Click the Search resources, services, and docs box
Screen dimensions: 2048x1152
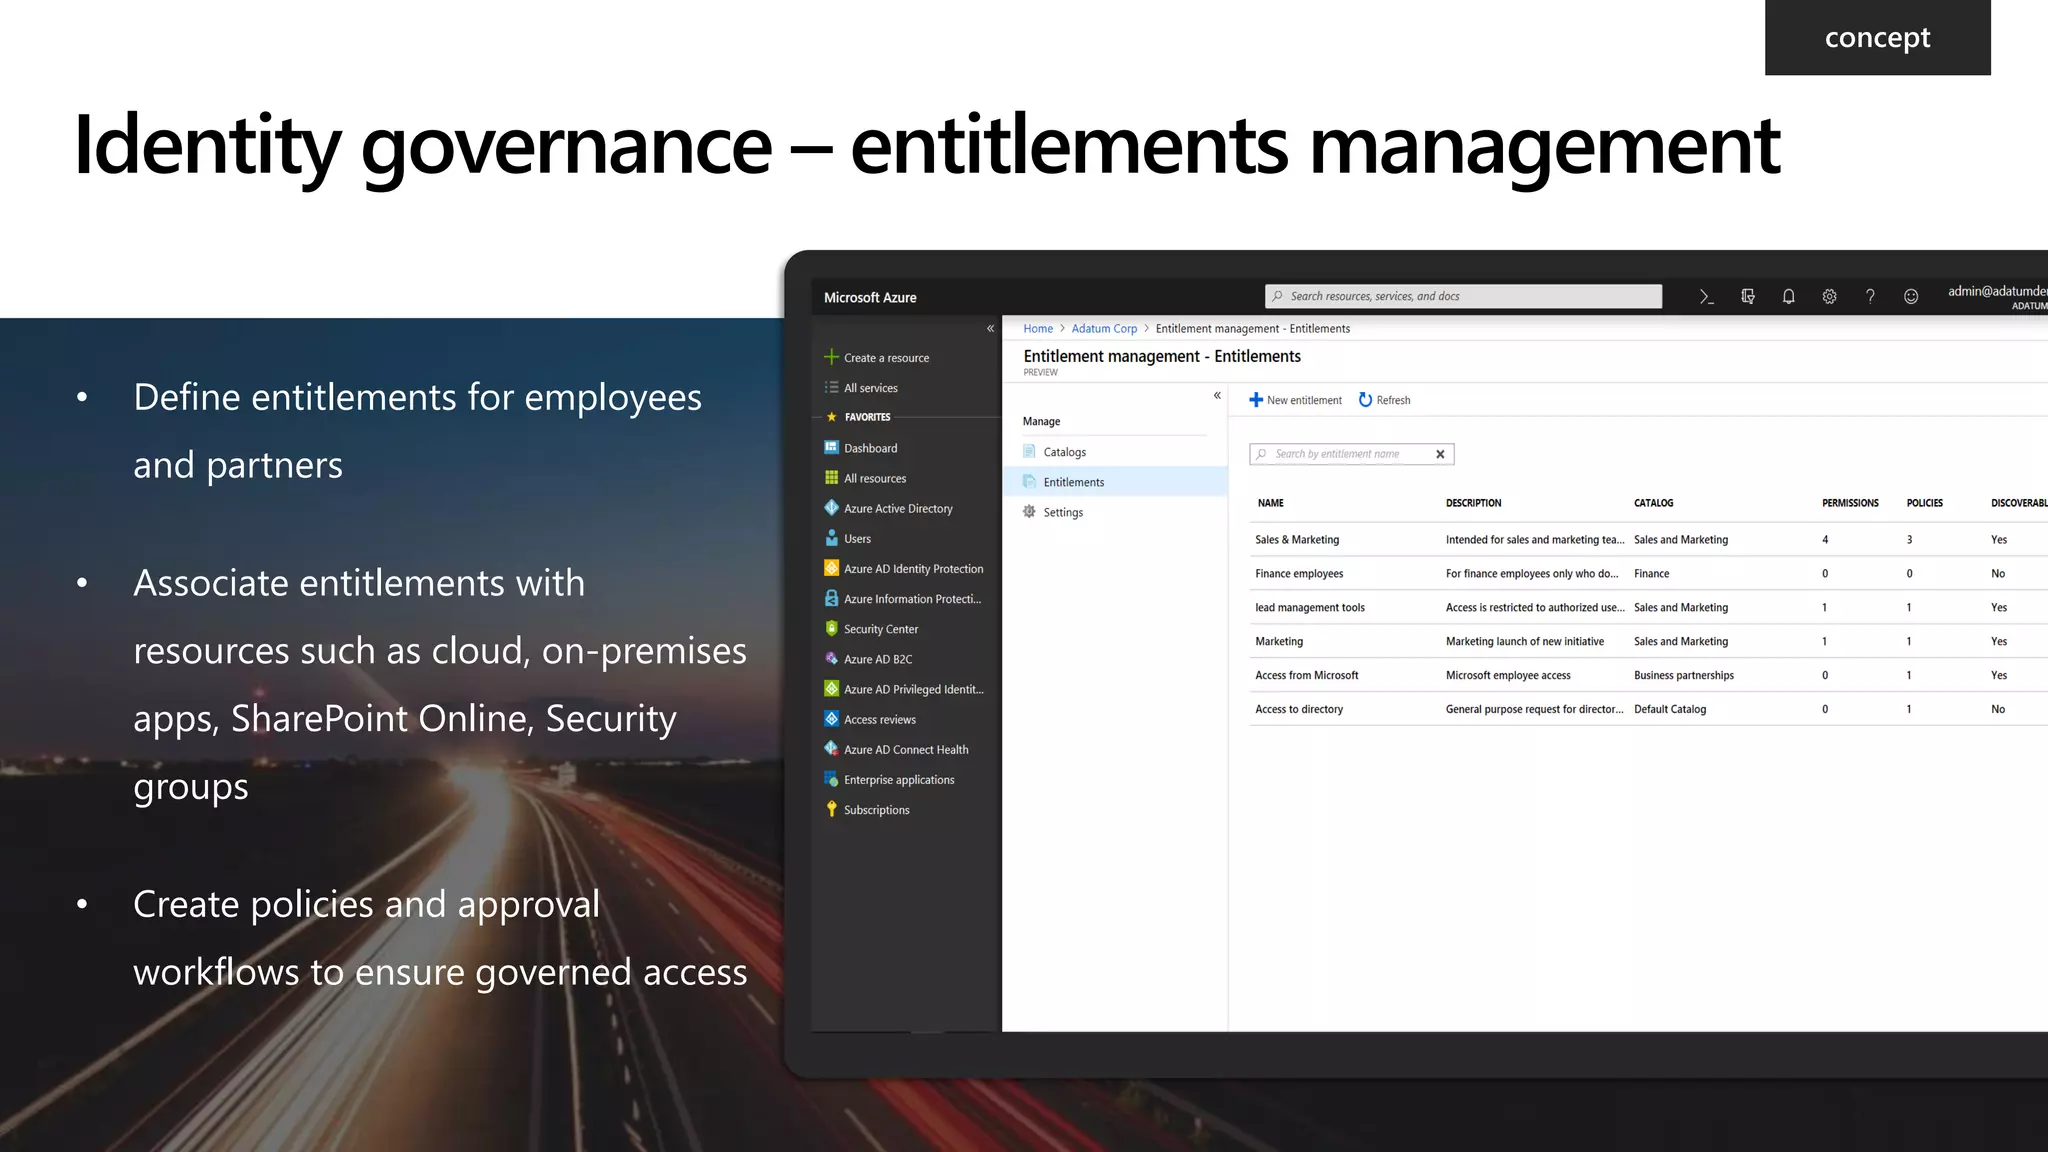1463,296
